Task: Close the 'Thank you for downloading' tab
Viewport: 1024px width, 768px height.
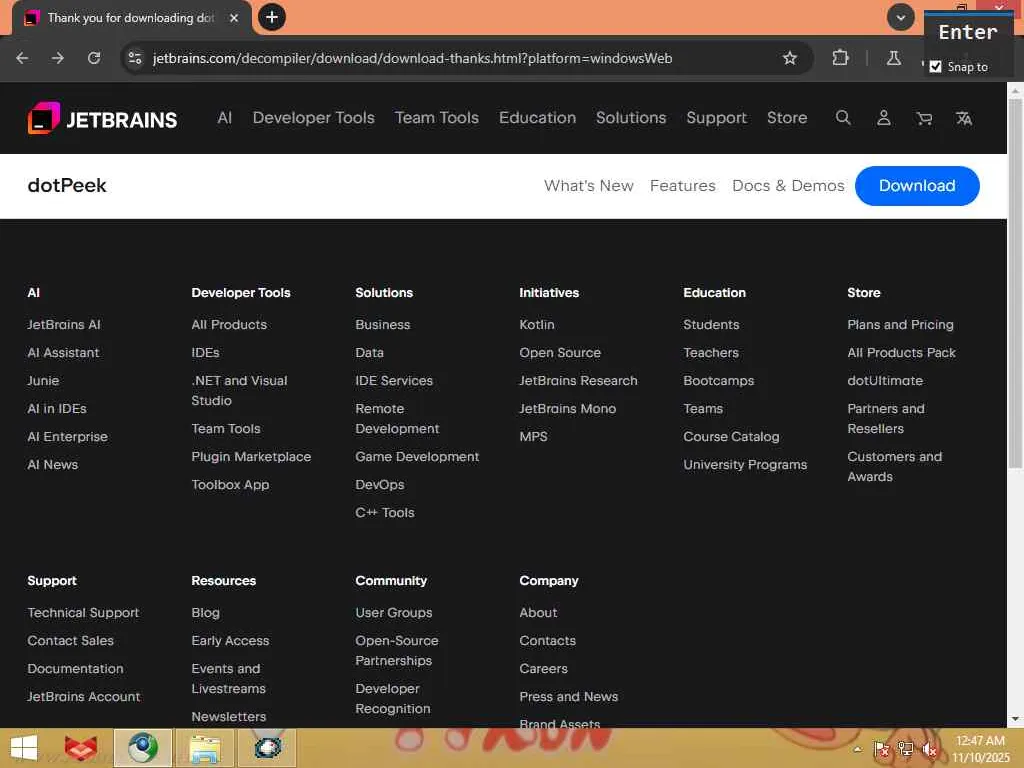Action: 234,18
